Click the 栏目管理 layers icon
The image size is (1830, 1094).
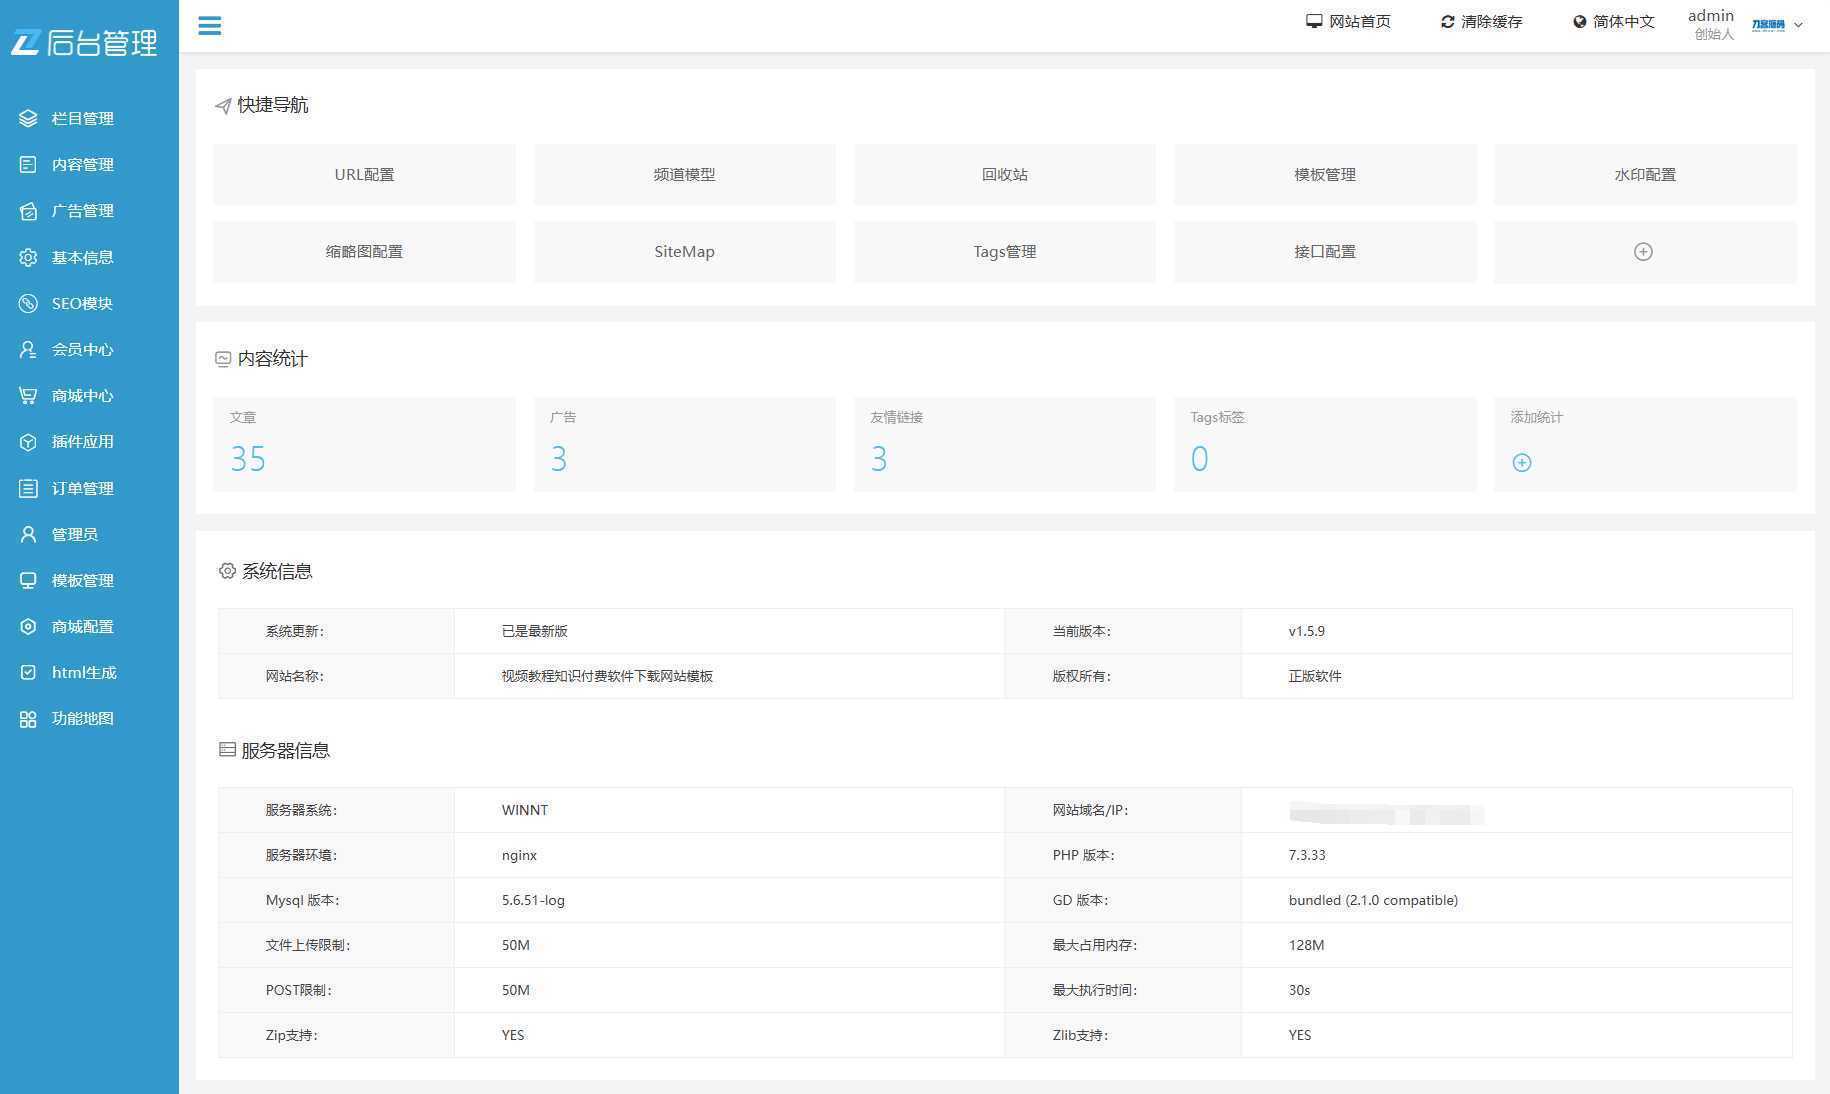tap(28, 118)
